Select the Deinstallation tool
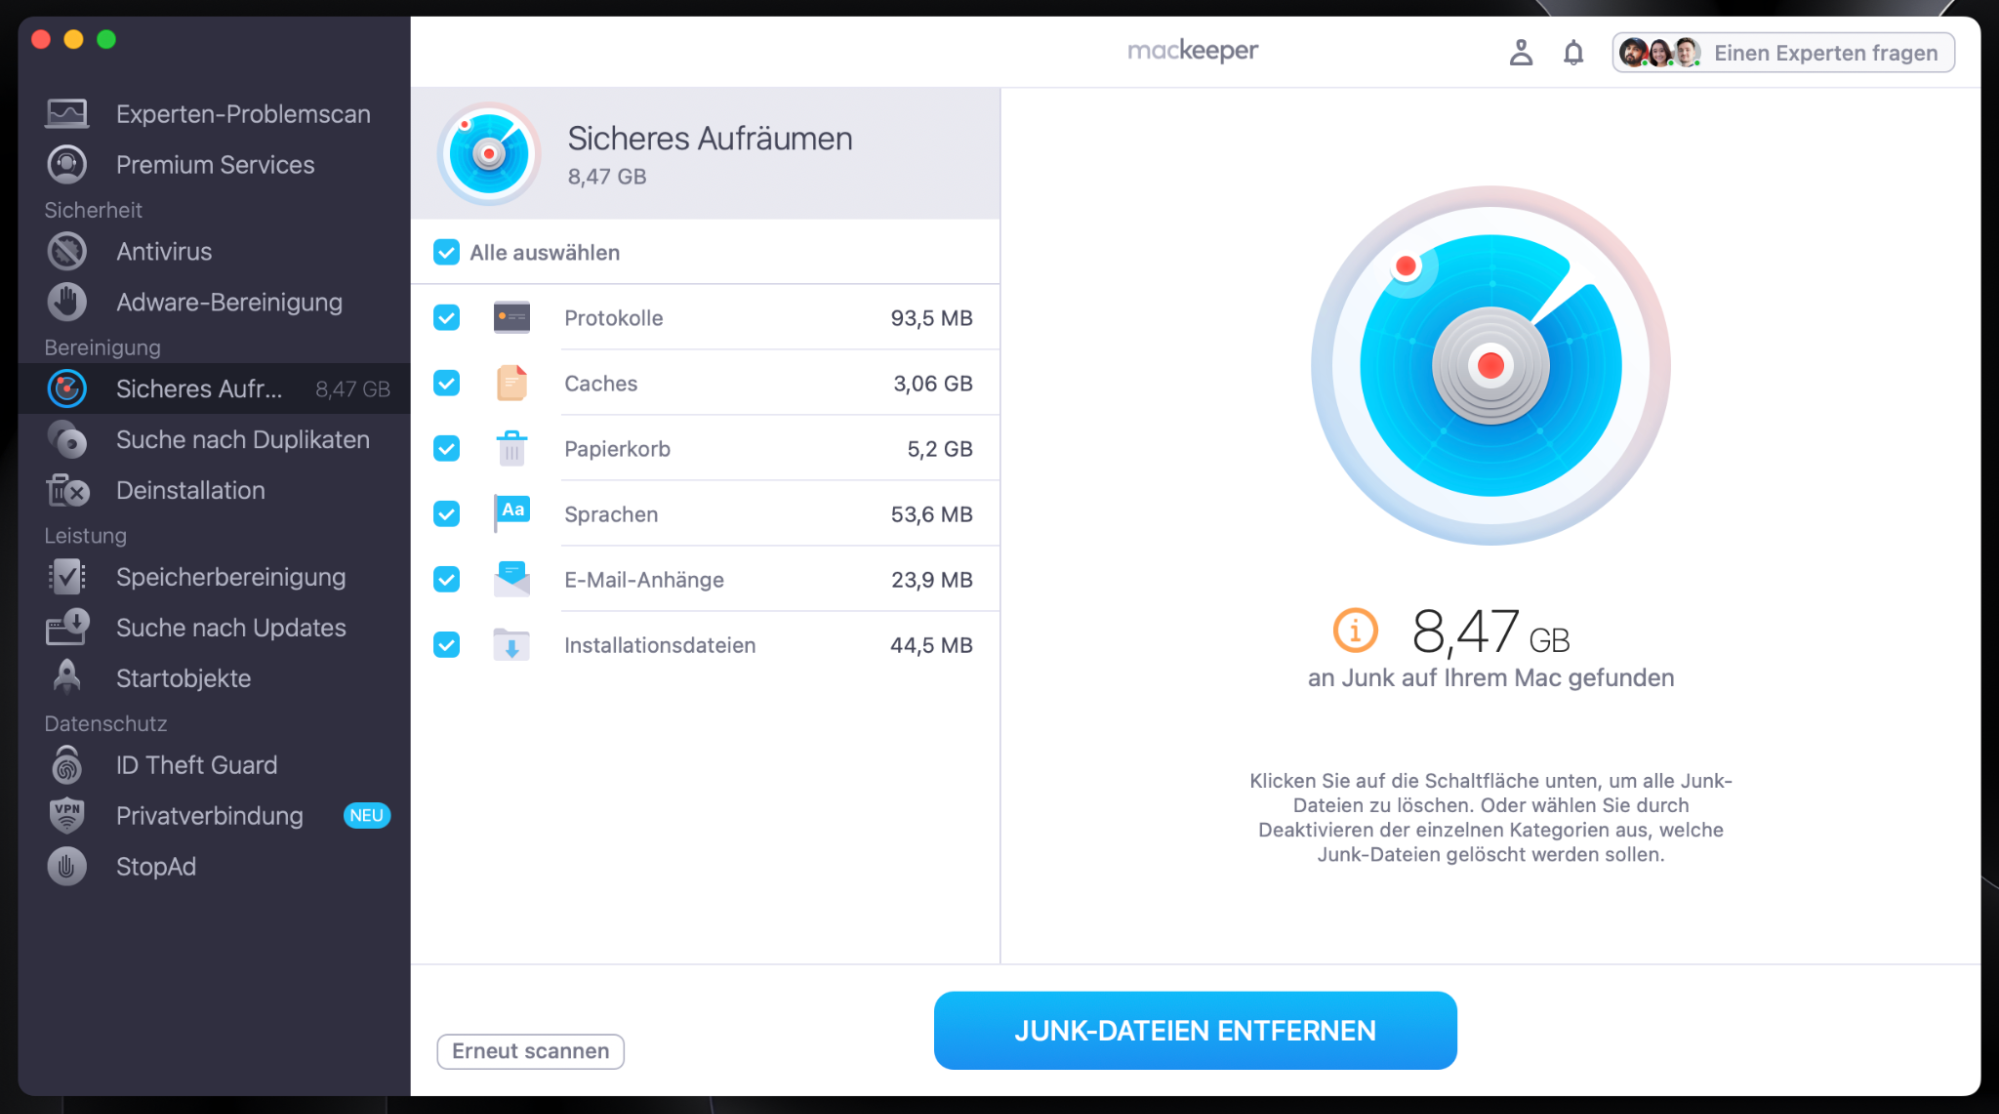Viewport: 1999px width, 1114px height. [x=190, y=490]
